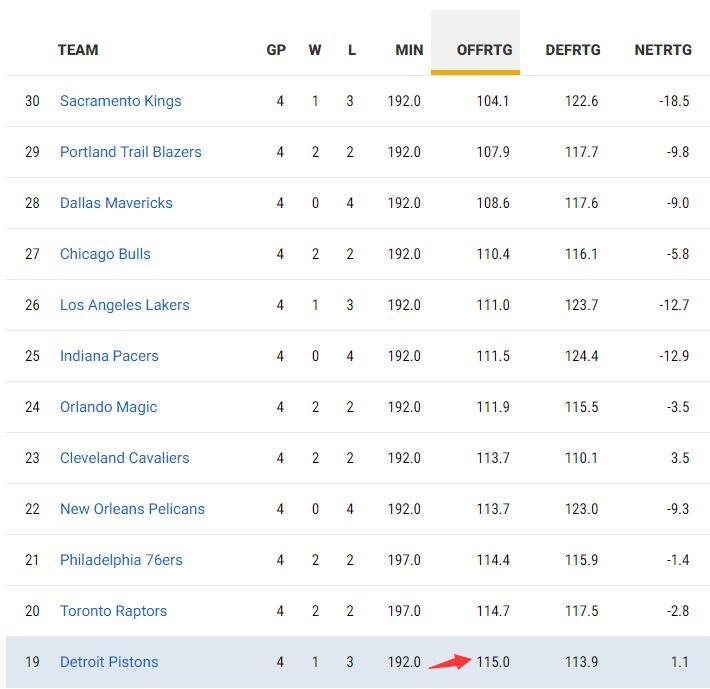Viewport: 710px width, 689px height.
Task: Sort table by DEFRTG column header
Action: tap(573, 50)
